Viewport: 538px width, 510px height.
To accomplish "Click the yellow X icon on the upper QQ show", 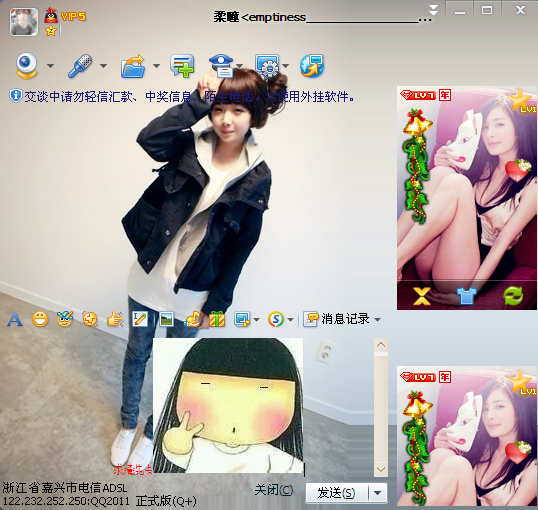I will [422, 296].
